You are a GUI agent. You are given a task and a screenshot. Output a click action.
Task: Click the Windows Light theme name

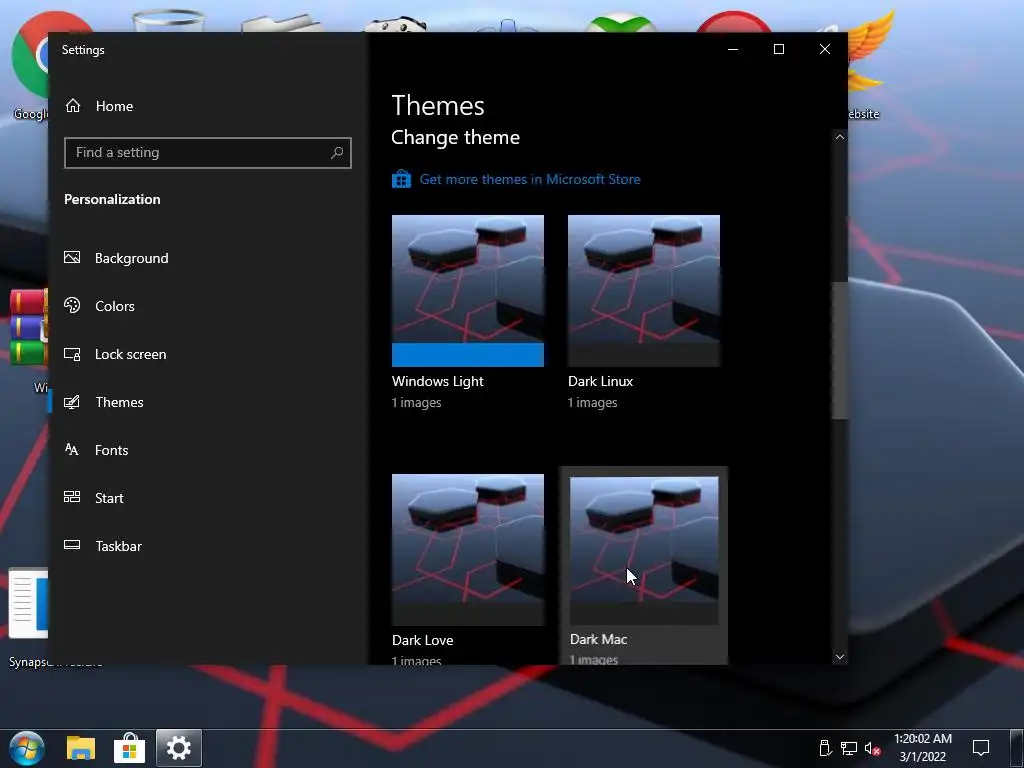(x=438, y=381)
